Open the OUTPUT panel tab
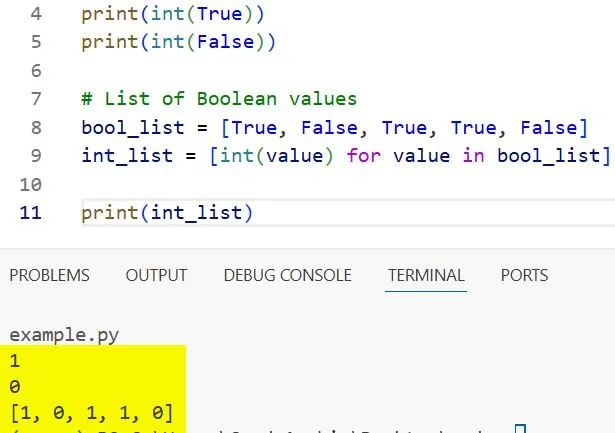Image resolution: width=615 pixels, height=433 pixels. [x=156, y=275]
